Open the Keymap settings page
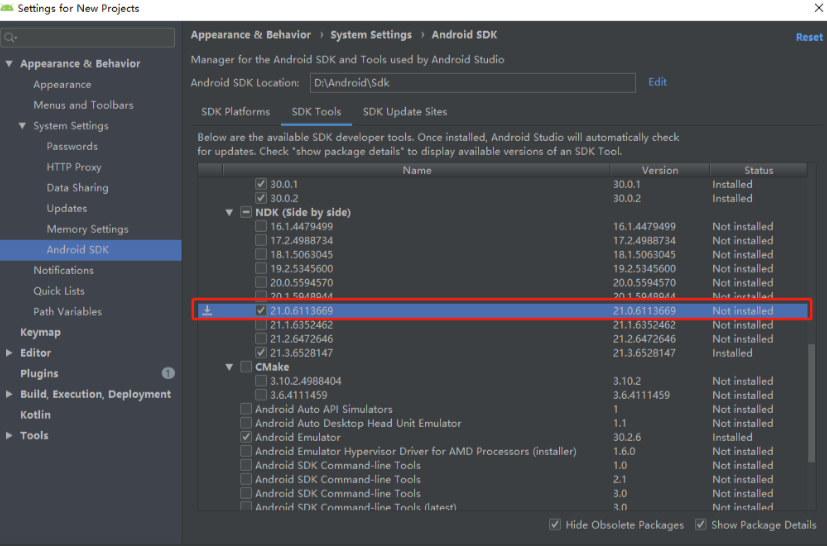Screen dimensions: 827x546 (40, 332)
